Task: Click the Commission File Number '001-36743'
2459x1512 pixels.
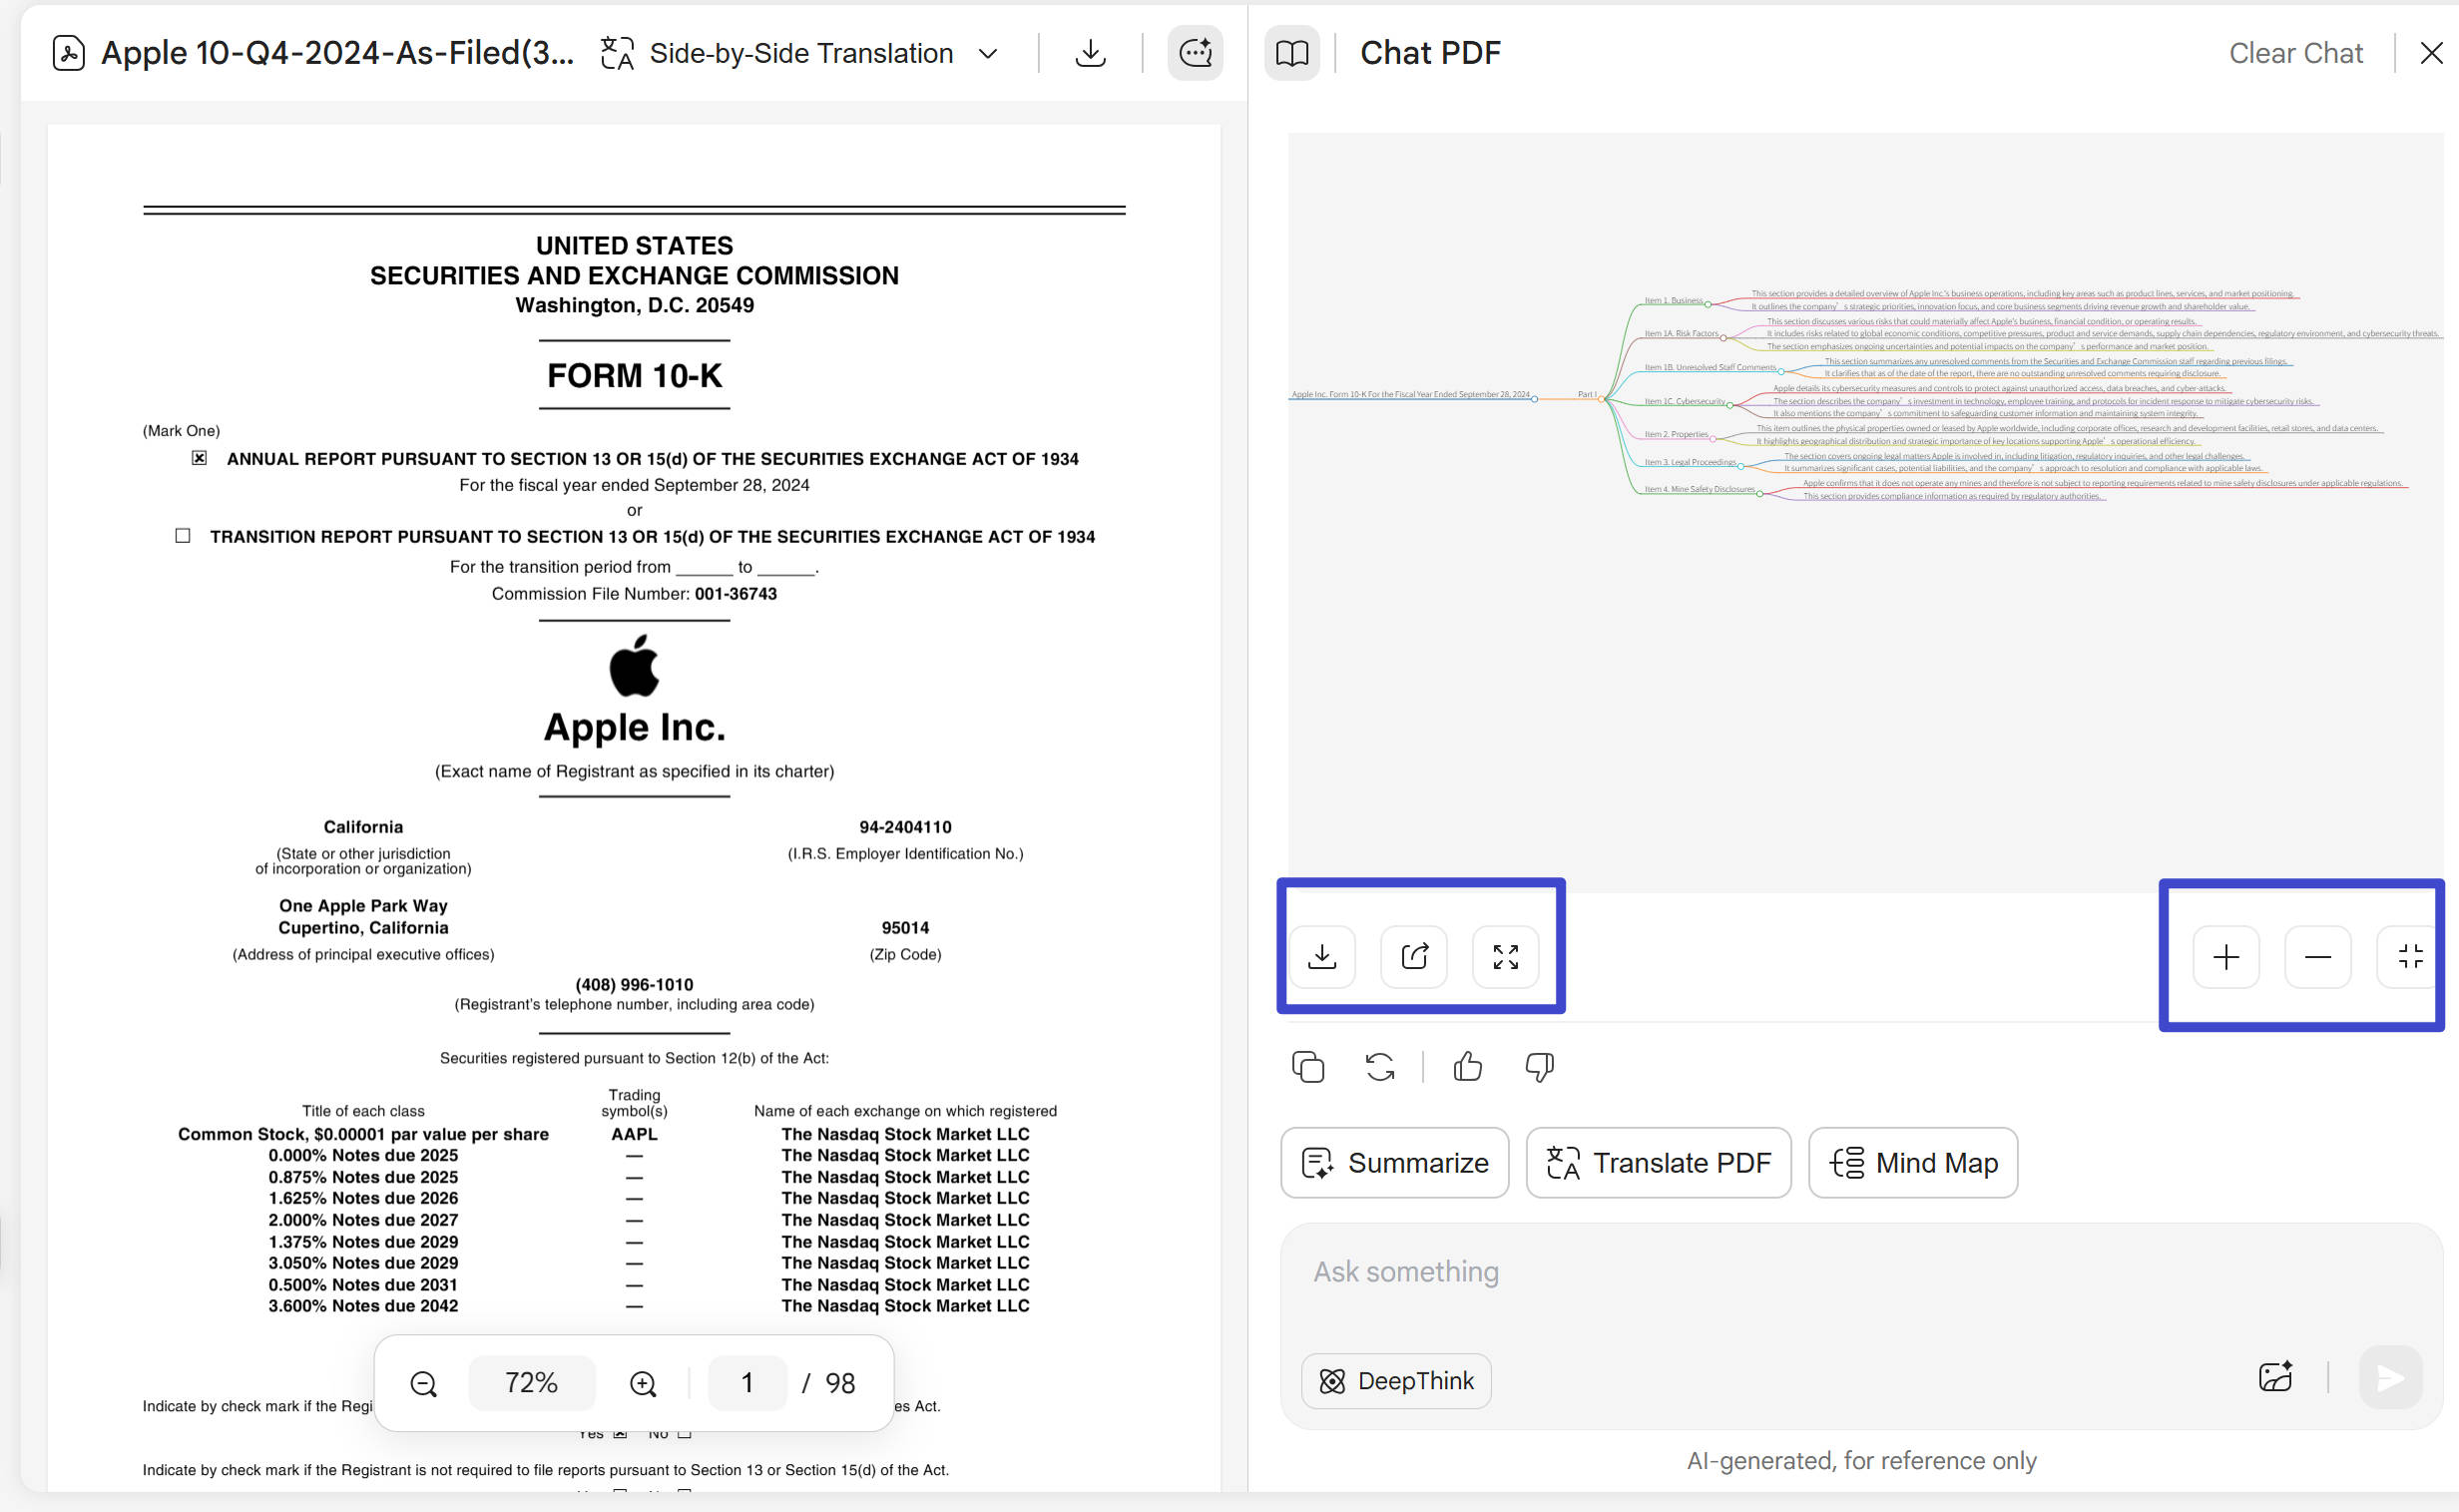Action: click(x=736, y=594)
